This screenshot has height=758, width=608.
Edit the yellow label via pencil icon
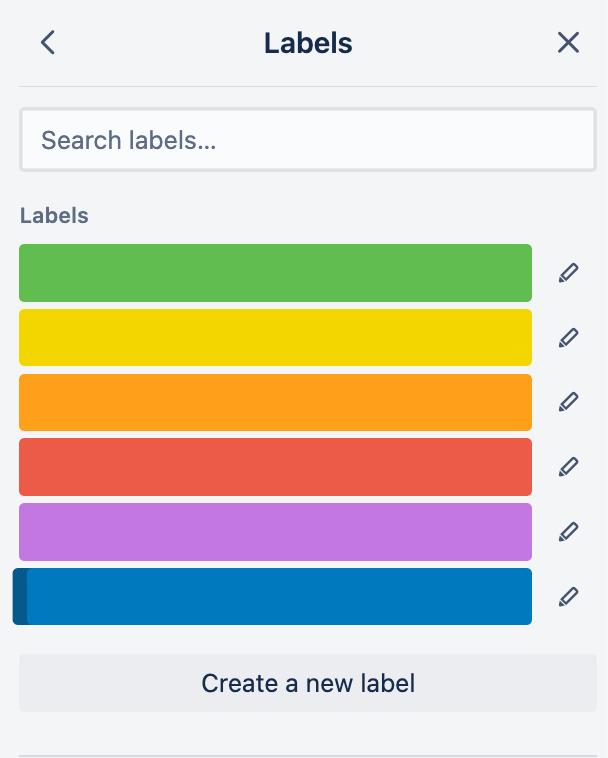(x=569, y=338)
